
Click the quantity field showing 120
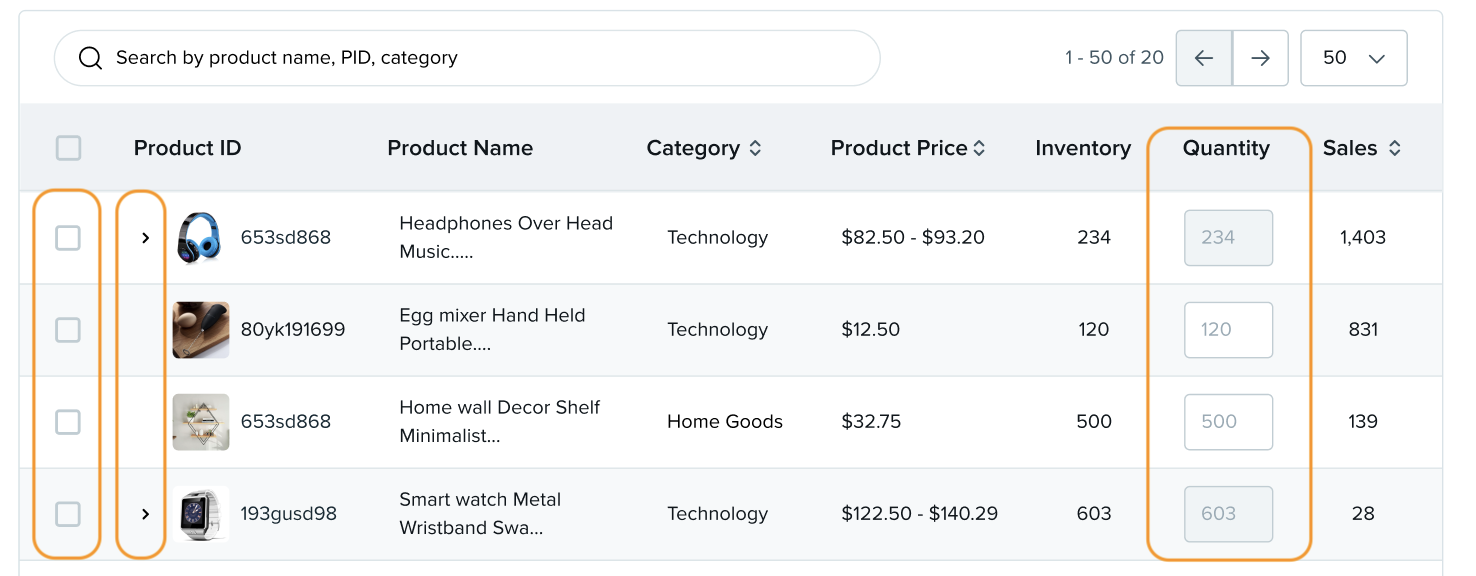coord(1228,330)
